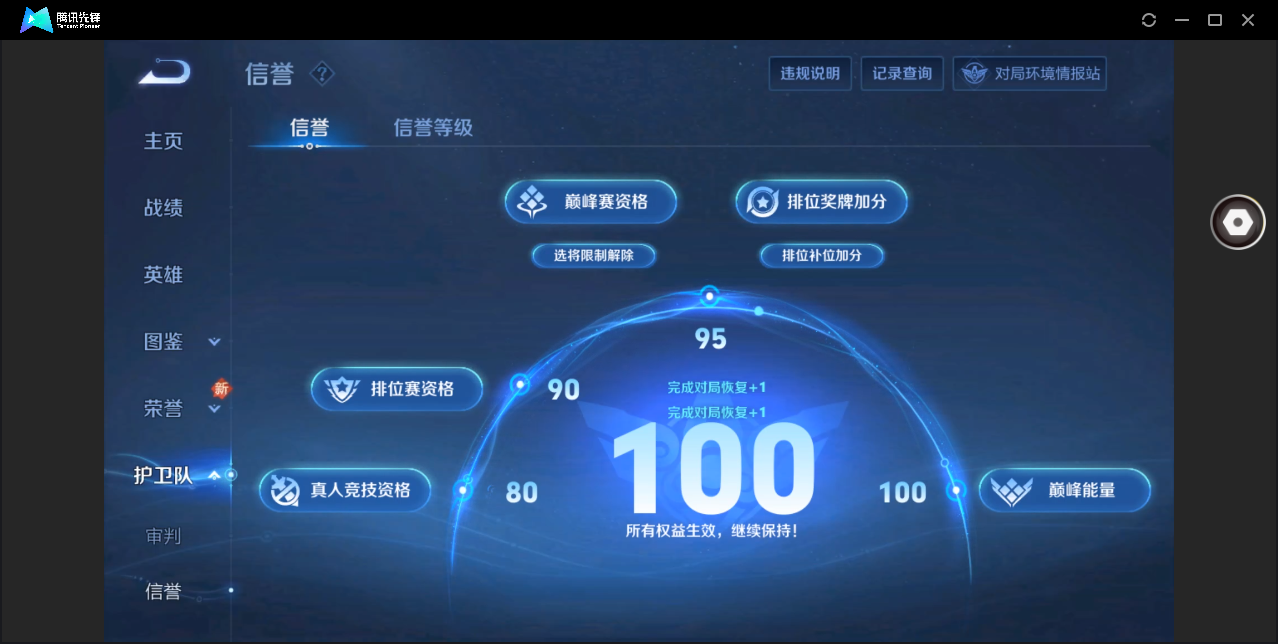Minimize the 腾讯先锋 window
The height and width of the screenshot is (644, 1278).
pyautogui.click(x=1182, y=20)
